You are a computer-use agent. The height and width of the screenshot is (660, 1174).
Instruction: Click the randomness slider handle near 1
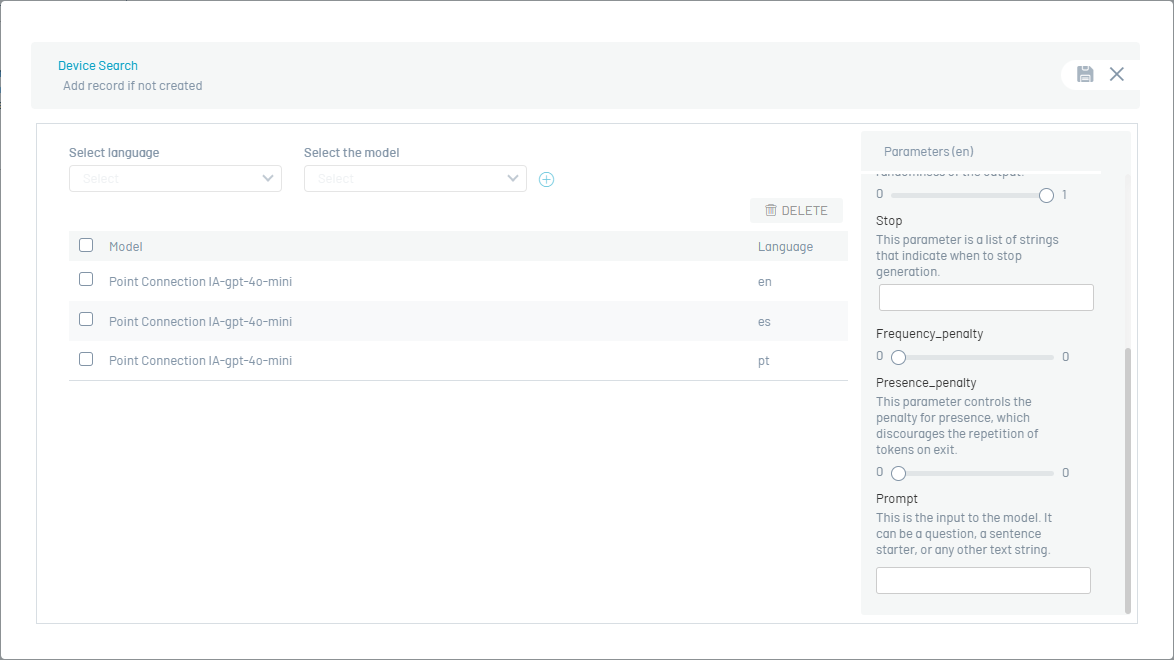pos(1046,195)
